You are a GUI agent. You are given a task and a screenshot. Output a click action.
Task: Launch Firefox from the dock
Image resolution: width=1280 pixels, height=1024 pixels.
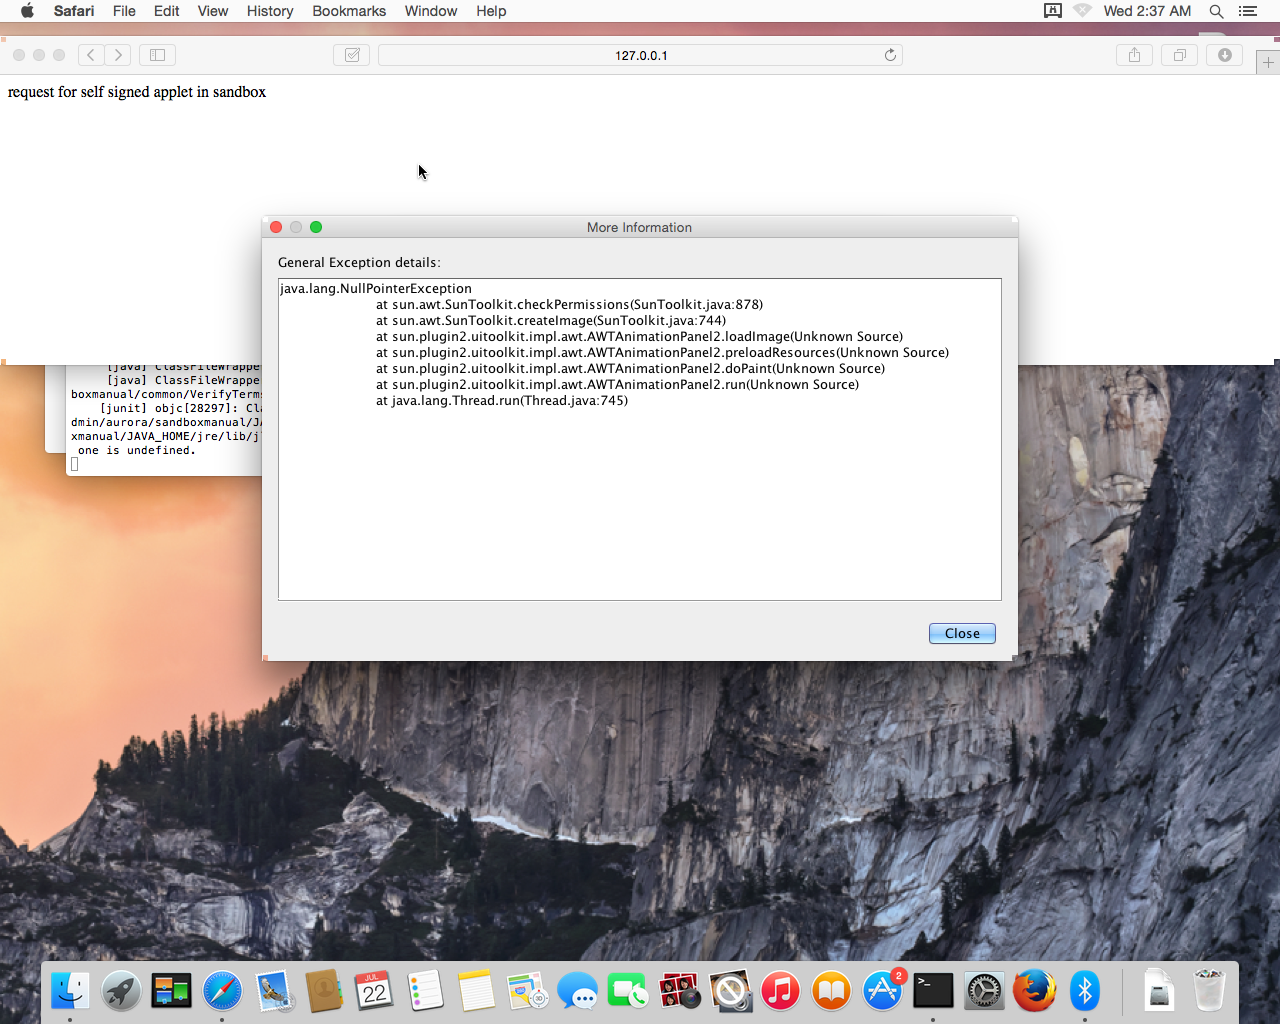point(1034,991)
